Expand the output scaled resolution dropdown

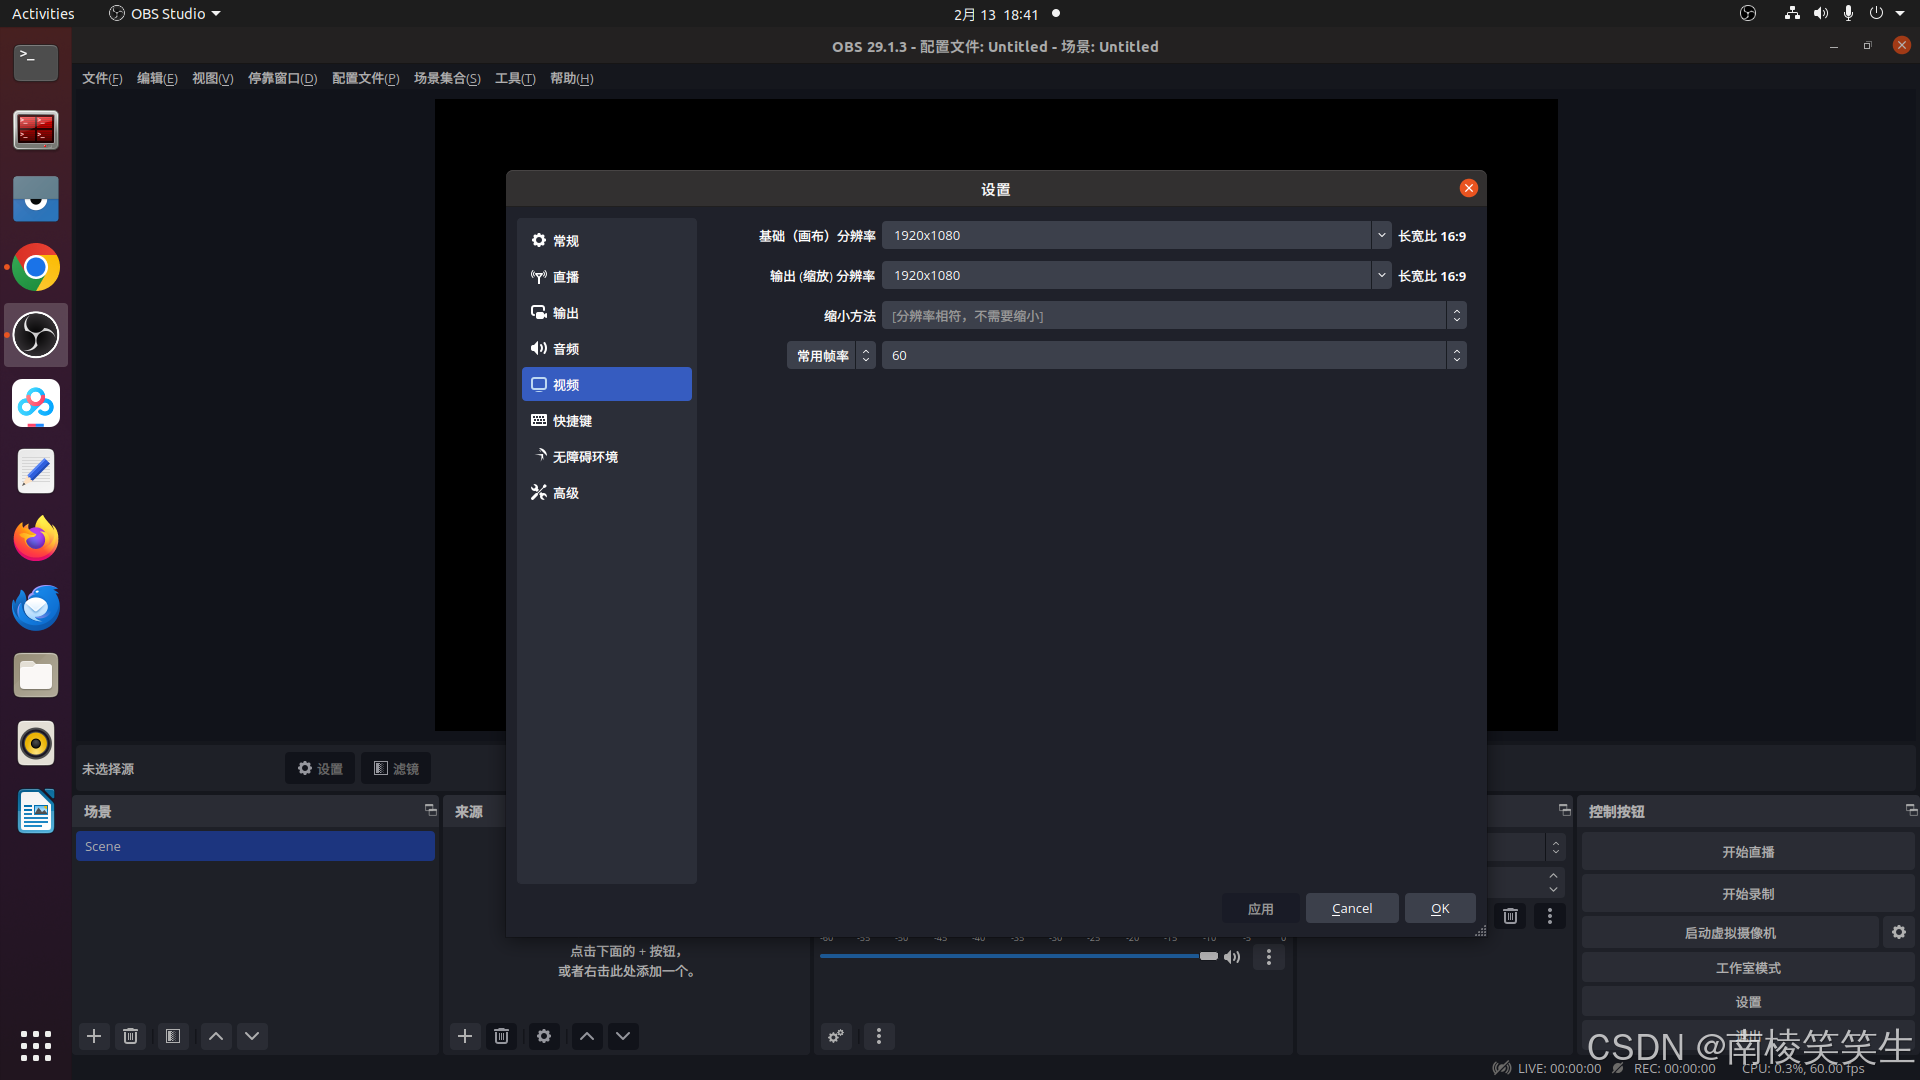1381,276
